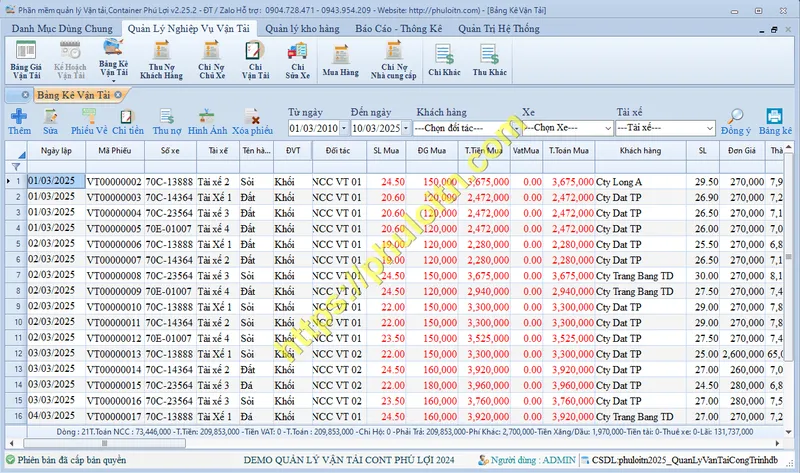
Task: Open Hình Ảnh toolbar icon
Action: (x=207, y=121)
